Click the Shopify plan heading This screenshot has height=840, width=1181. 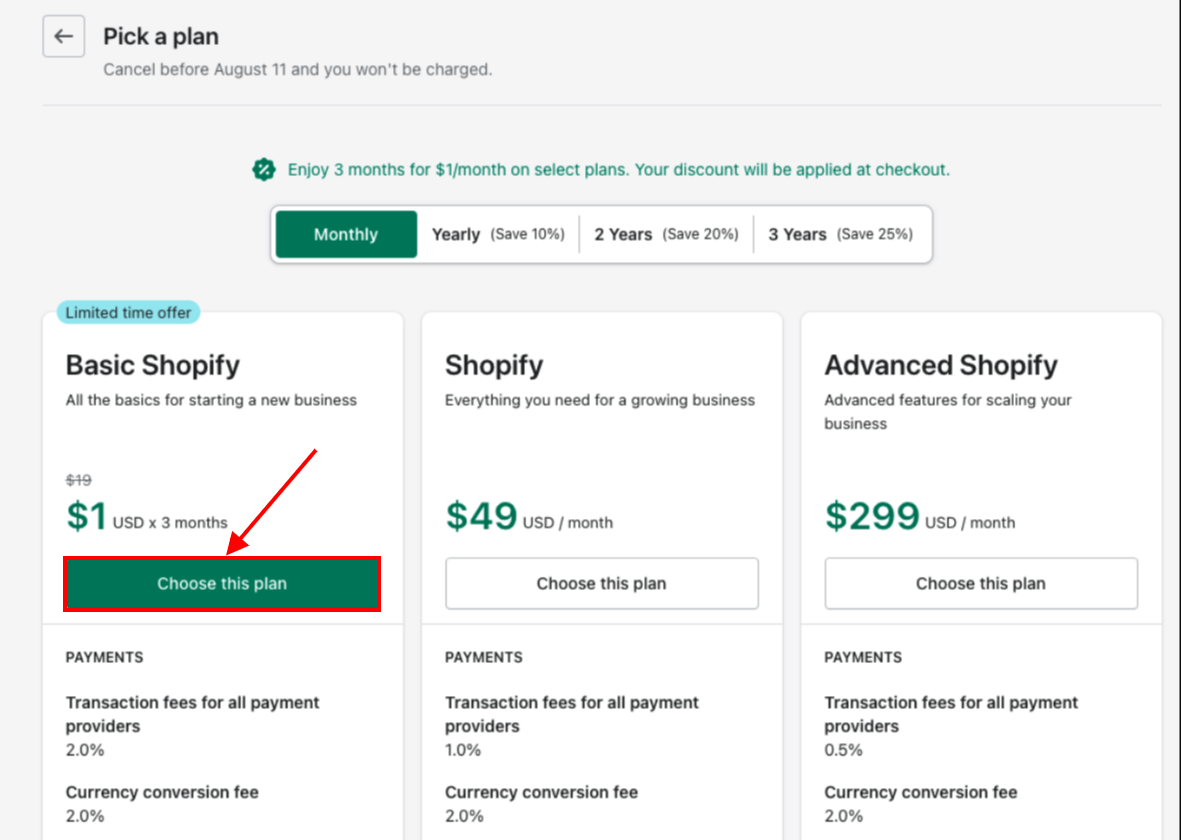coord(494,365)
